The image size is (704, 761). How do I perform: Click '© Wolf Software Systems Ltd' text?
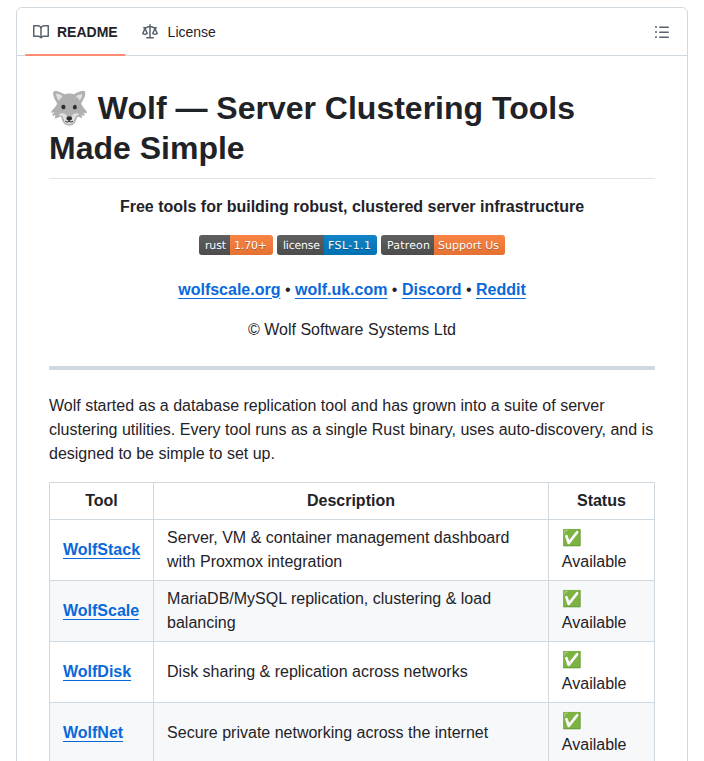352,330
